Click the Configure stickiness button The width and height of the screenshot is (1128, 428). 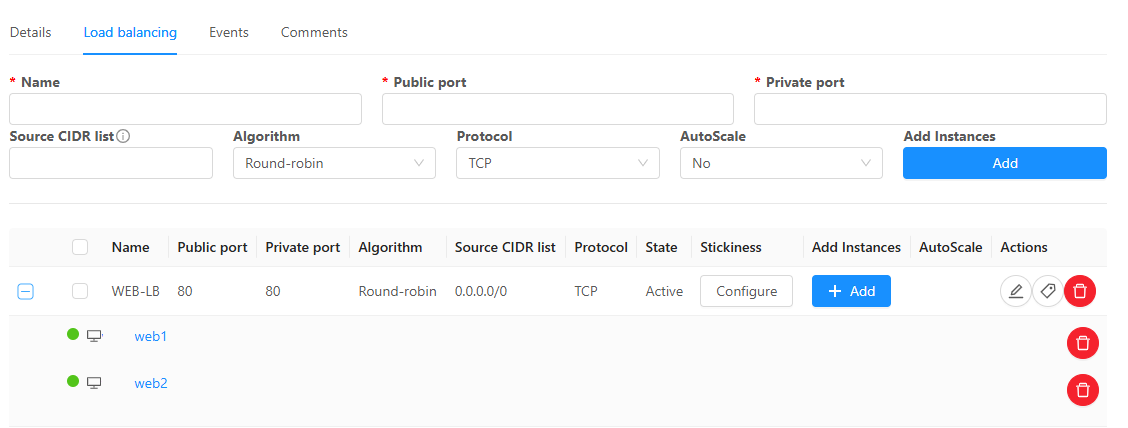(746, 291)
